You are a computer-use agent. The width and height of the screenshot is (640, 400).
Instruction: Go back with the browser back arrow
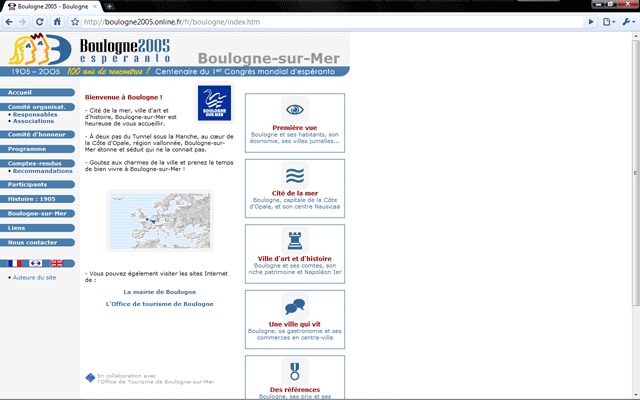tap(9, 22)
